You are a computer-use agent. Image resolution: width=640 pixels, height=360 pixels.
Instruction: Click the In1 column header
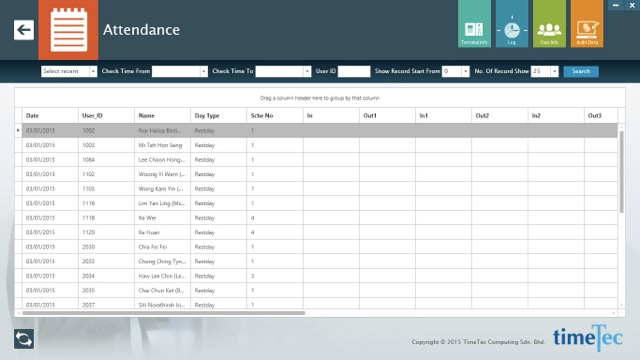tap(443, 116)
